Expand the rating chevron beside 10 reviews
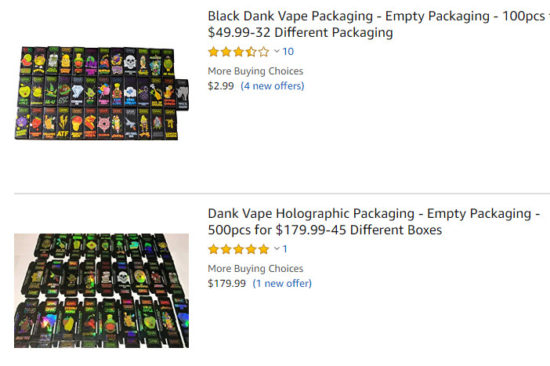Screen dimensions: 550x366 click(277, 52)
